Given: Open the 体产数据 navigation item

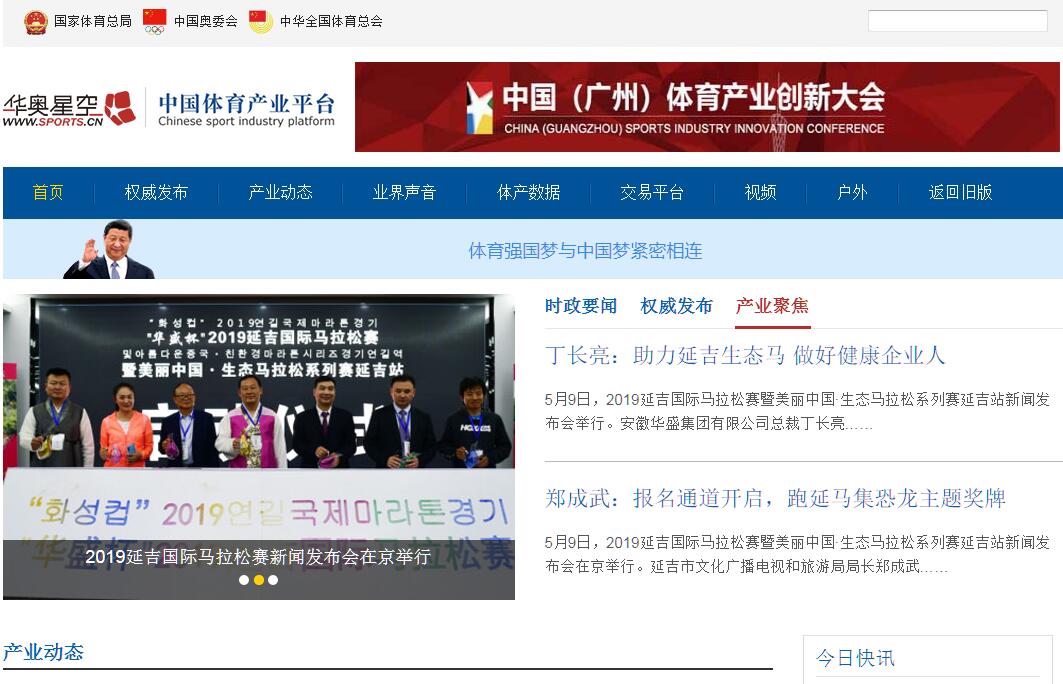Looking at the screenshot, I should point(528,193).
